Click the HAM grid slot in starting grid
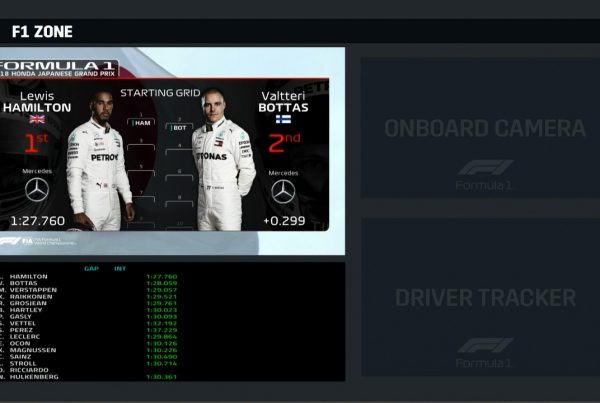 [141, 123]
